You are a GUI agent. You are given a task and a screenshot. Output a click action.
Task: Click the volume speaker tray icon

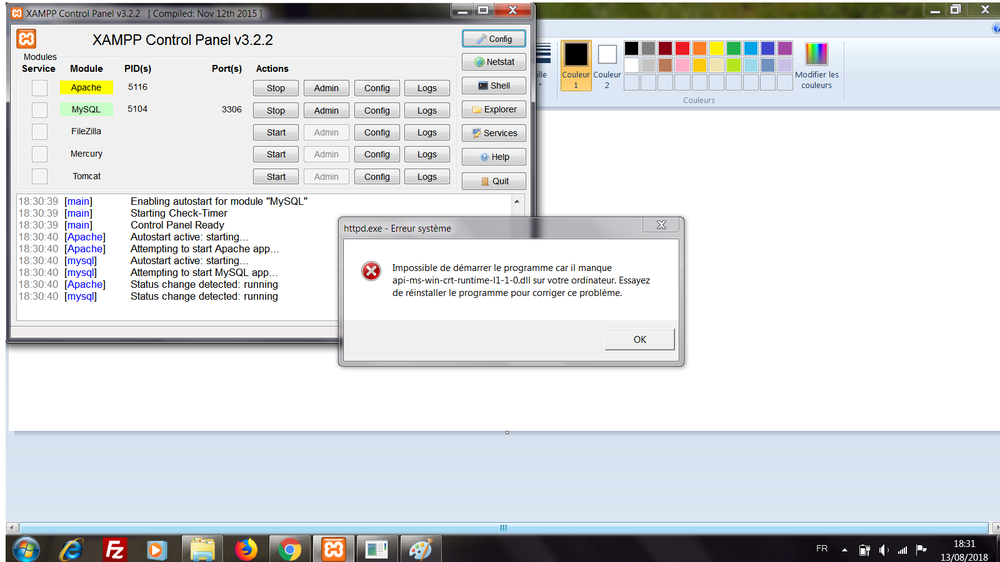883,550
